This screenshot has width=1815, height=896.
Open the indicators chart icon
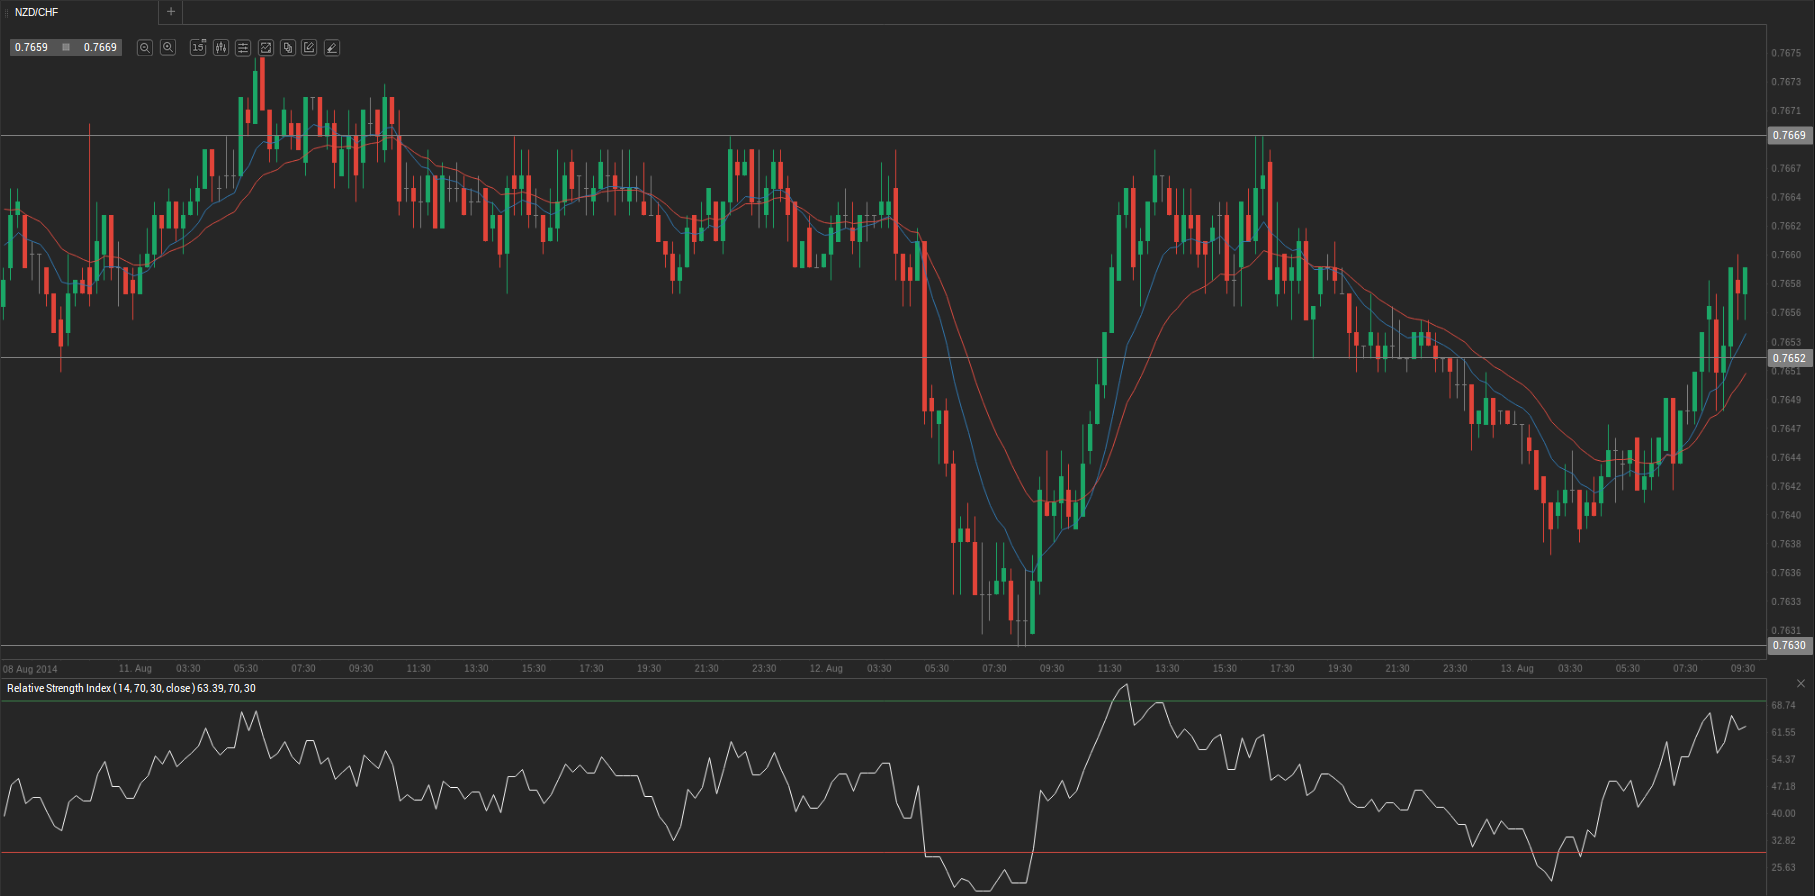[x=266, y=48]
